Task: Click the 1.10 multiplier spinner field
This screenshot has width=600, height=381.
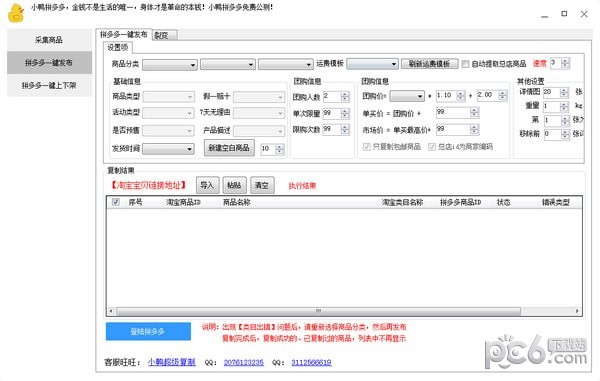Action: [x=450, y=95]
